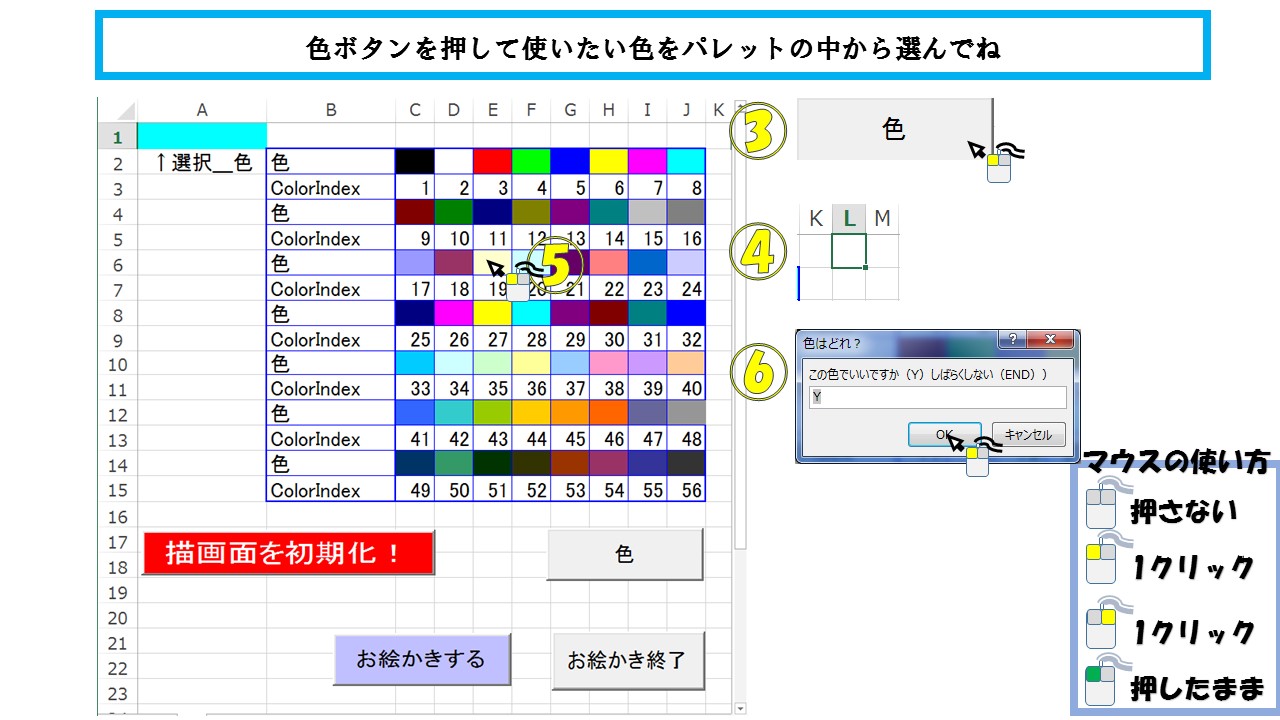Image resolution: width=1280 pixels, height=720 pixels.
Task: Confirm the 色はどれ？ dialog with OK
Action: click(x=945, y=434)
